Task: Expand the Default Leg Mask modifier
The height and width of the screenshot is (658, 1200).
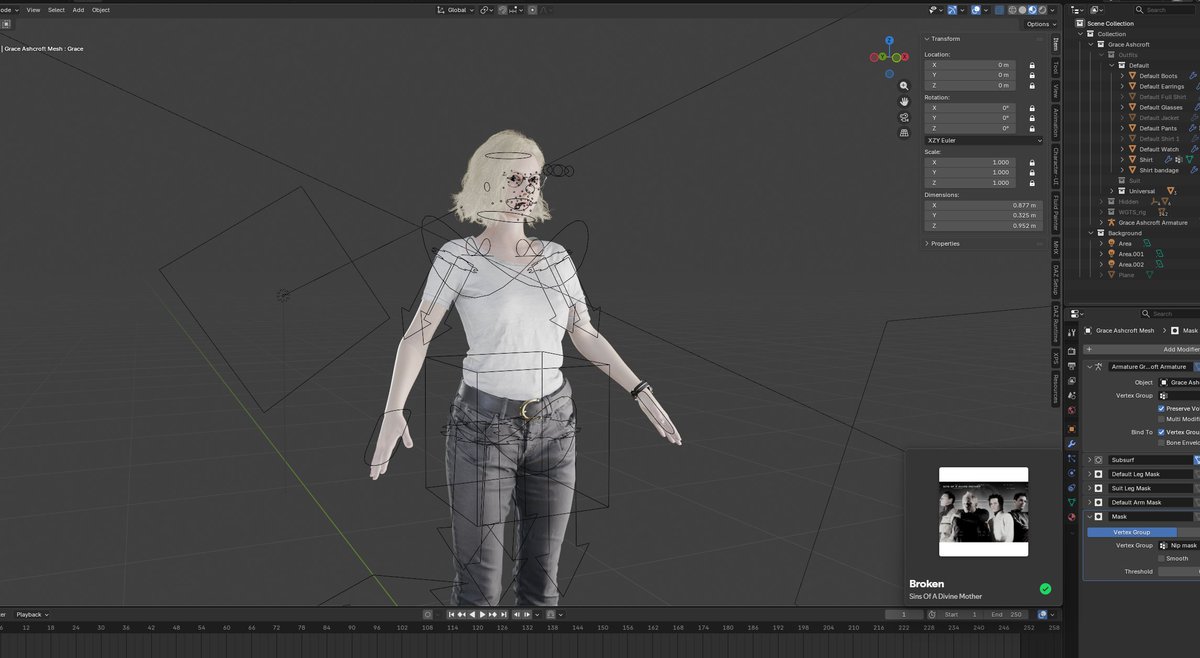Action: [x=1089, y=474]
